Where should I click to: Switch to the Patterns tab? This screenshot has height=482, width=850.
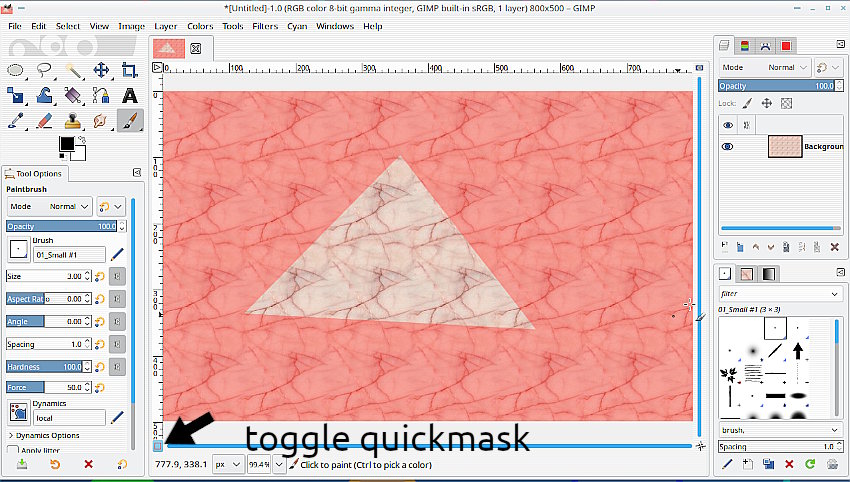(x=746, y=274)
